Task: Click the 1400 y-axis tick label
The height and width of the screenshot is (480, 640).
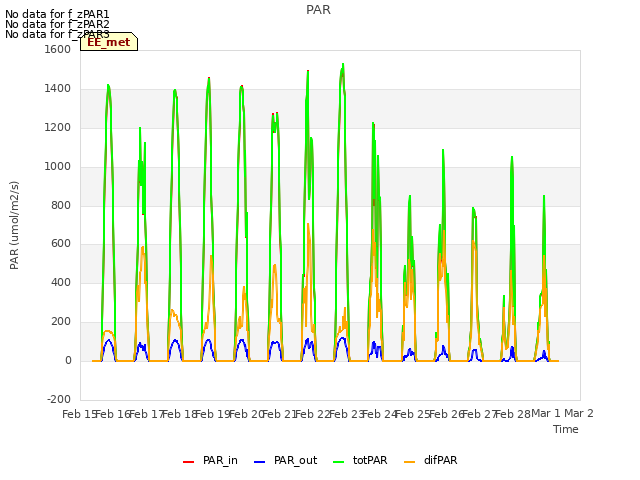Action: point(58,89)
